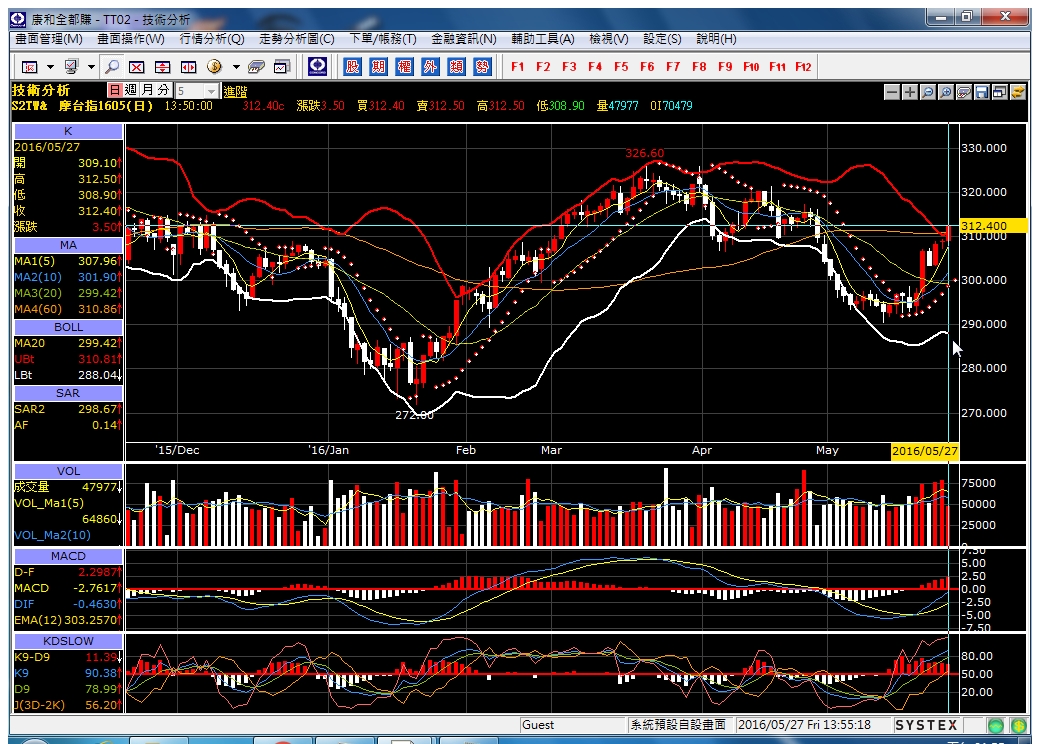Click the F12 shortcut button
Screen dimensions: 1040x744
pyautogui.click(x=803, y=67)
